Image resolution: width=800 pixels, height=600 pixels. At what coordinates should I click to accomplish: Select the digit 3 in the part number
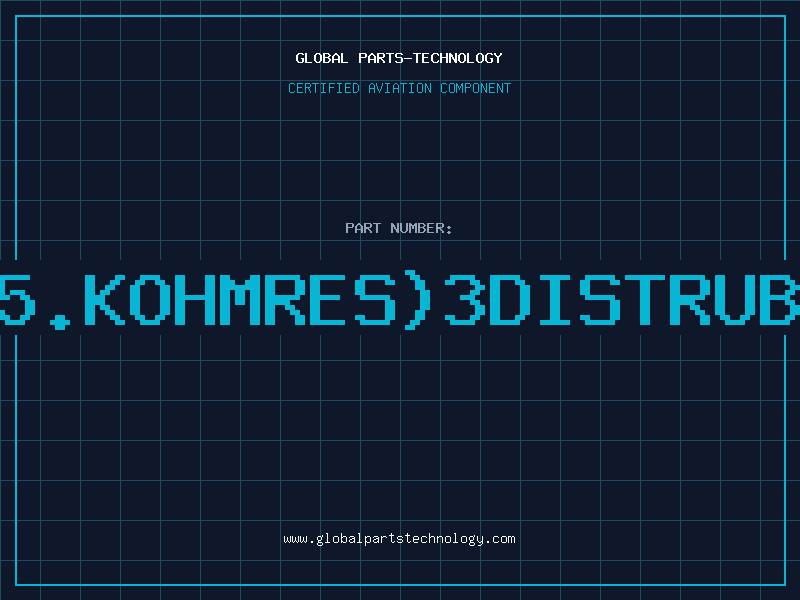click(x=466, y=300)
